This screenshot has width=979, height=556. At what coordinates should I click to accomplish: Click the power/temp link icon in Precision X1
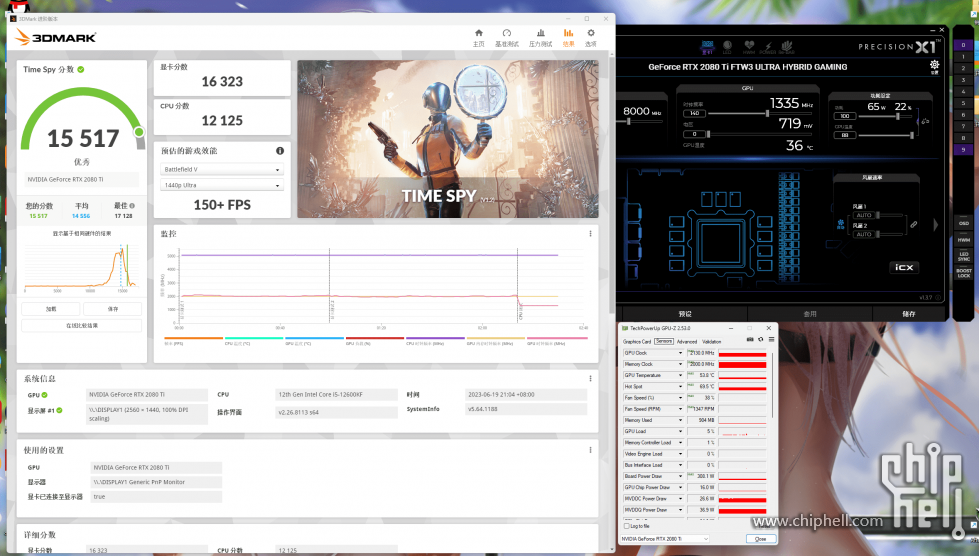(x=925, y=121)
